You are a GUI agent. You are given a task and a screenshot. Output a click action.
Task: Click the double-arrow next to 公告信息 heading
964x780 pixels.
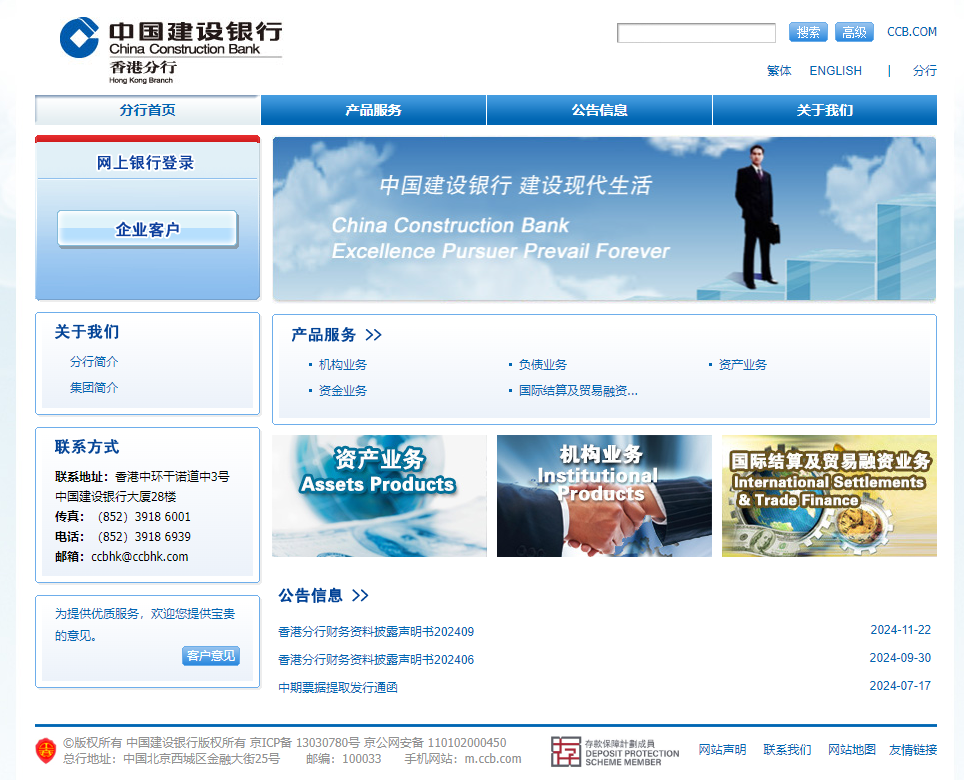[x=360, y=595]
